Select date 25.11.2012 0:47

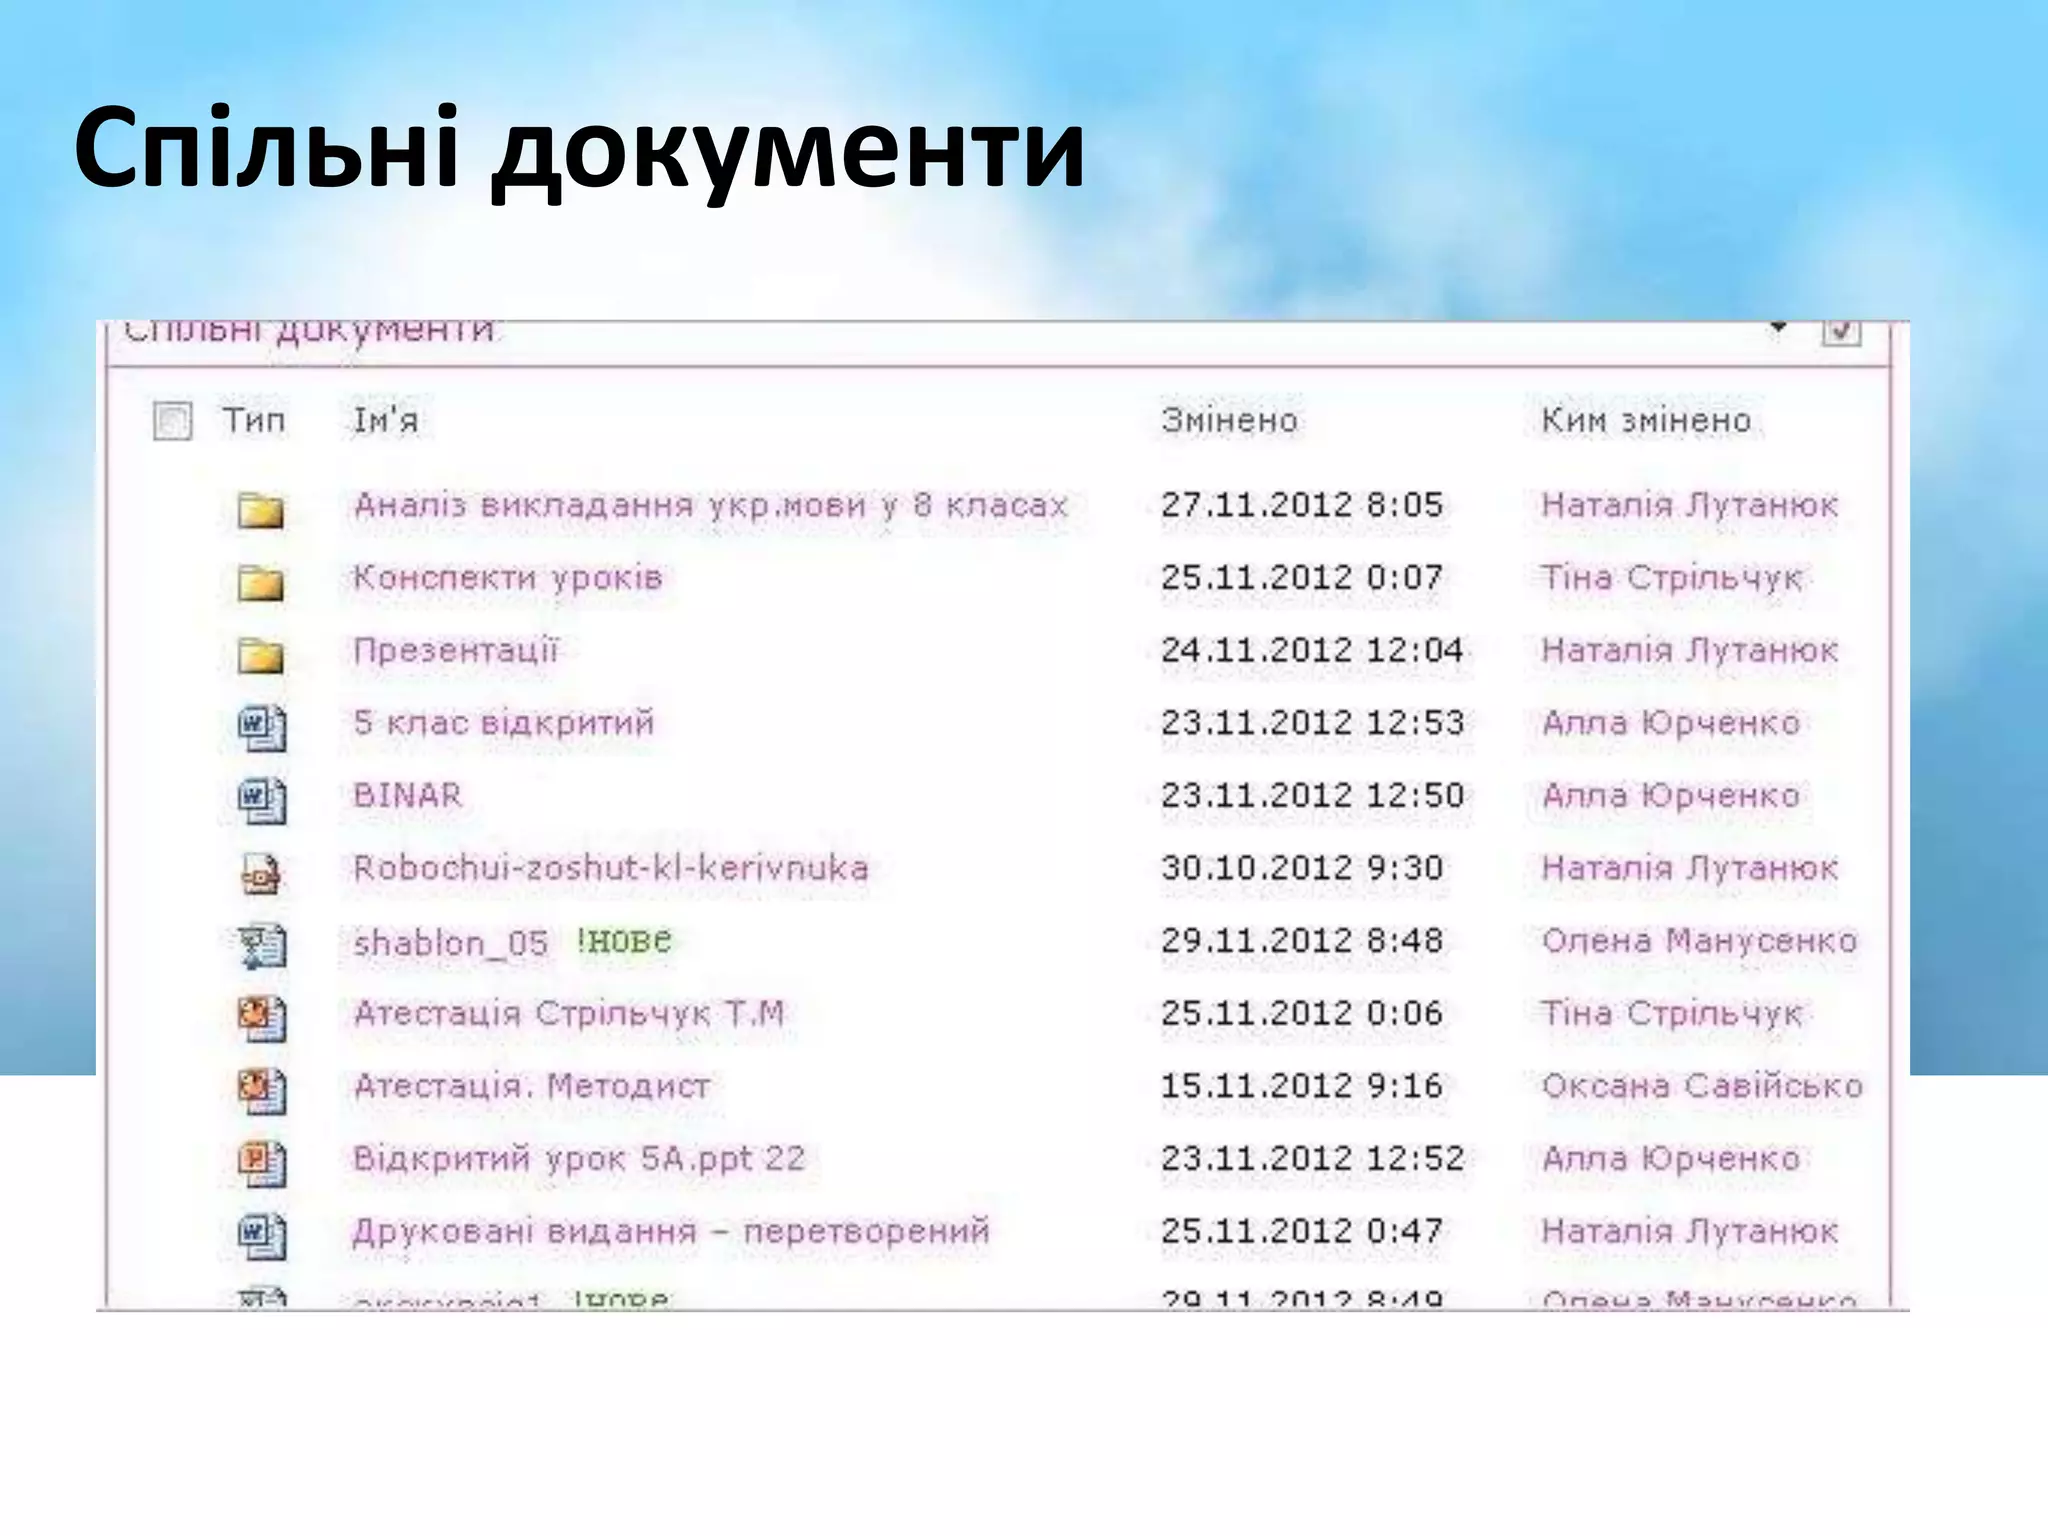tap(1301, 1231)
